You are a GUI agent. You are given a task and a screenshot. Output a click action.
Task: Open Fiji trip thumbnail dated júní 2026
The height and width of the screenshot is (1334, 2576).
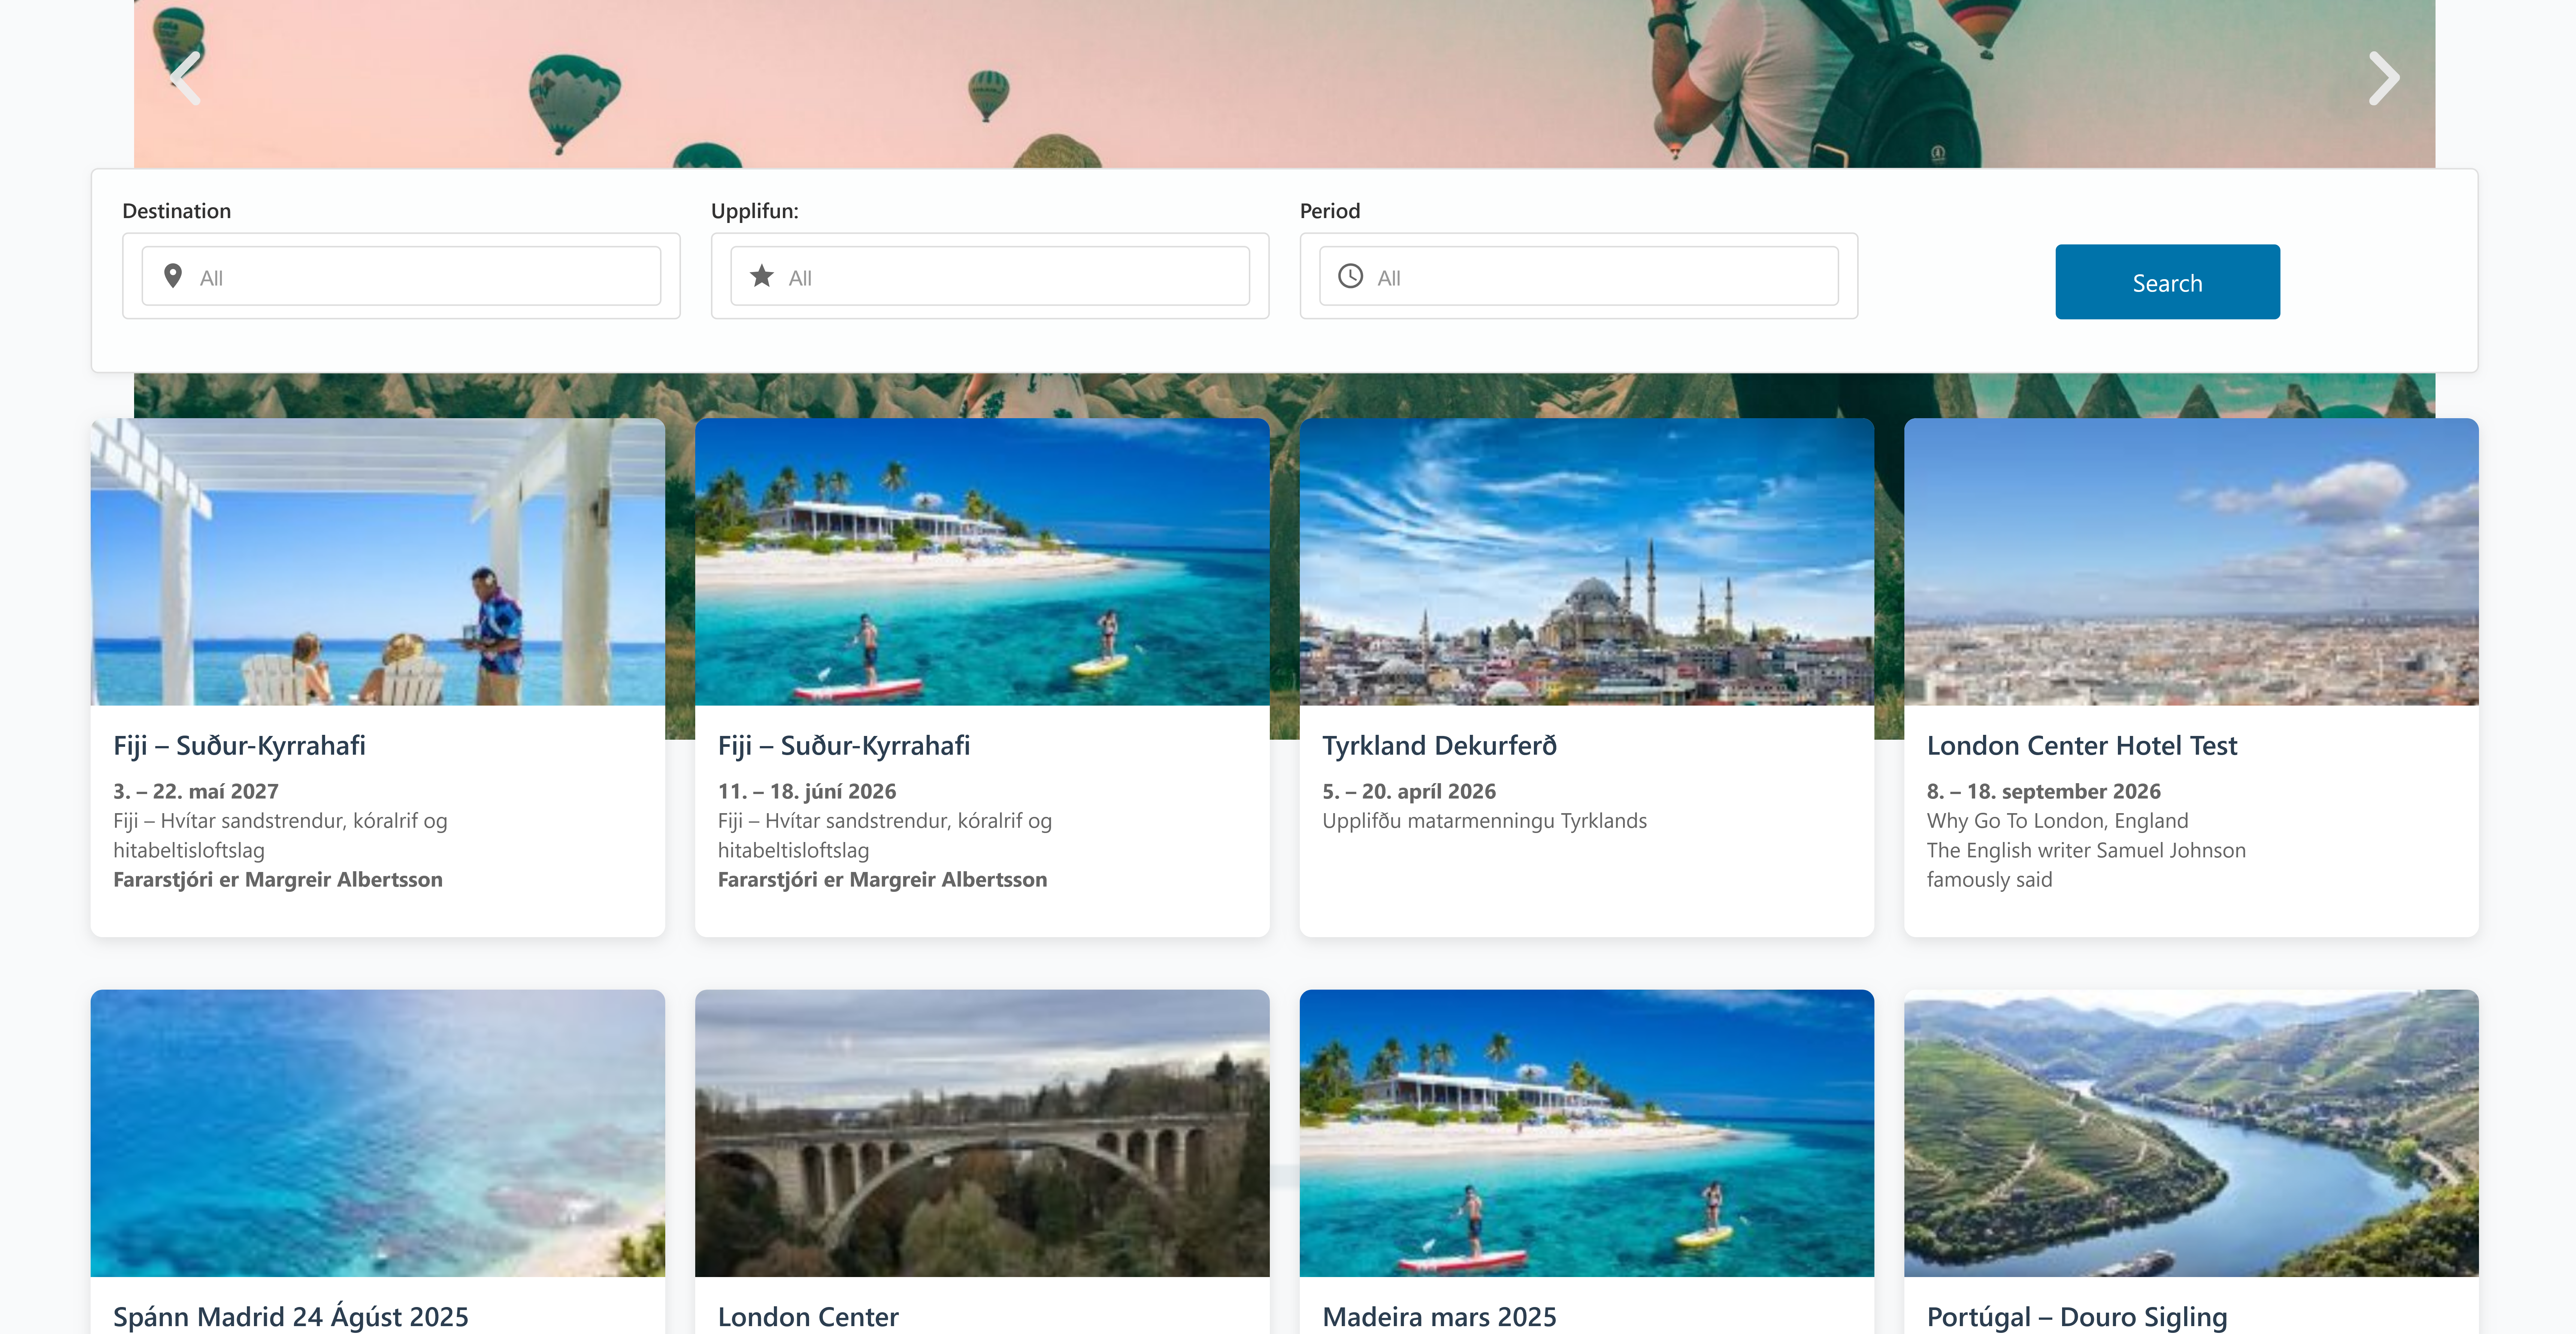[982, 562]
